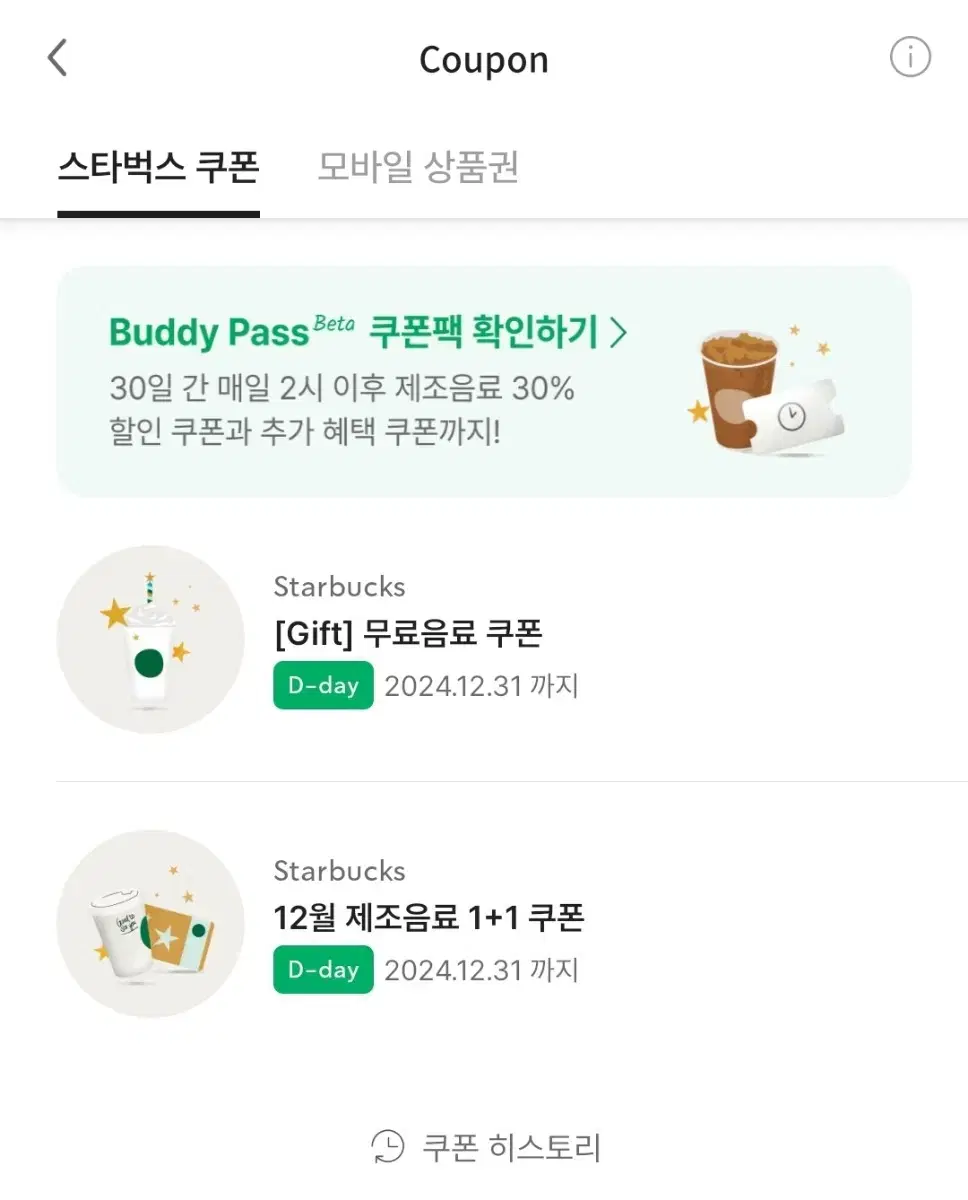Image resolution: width=968 pixels, height=1200 pixels.
Task: Expand the chevron next to 쿠폰팩 확인하기
Action: click(x=618, y=331)
